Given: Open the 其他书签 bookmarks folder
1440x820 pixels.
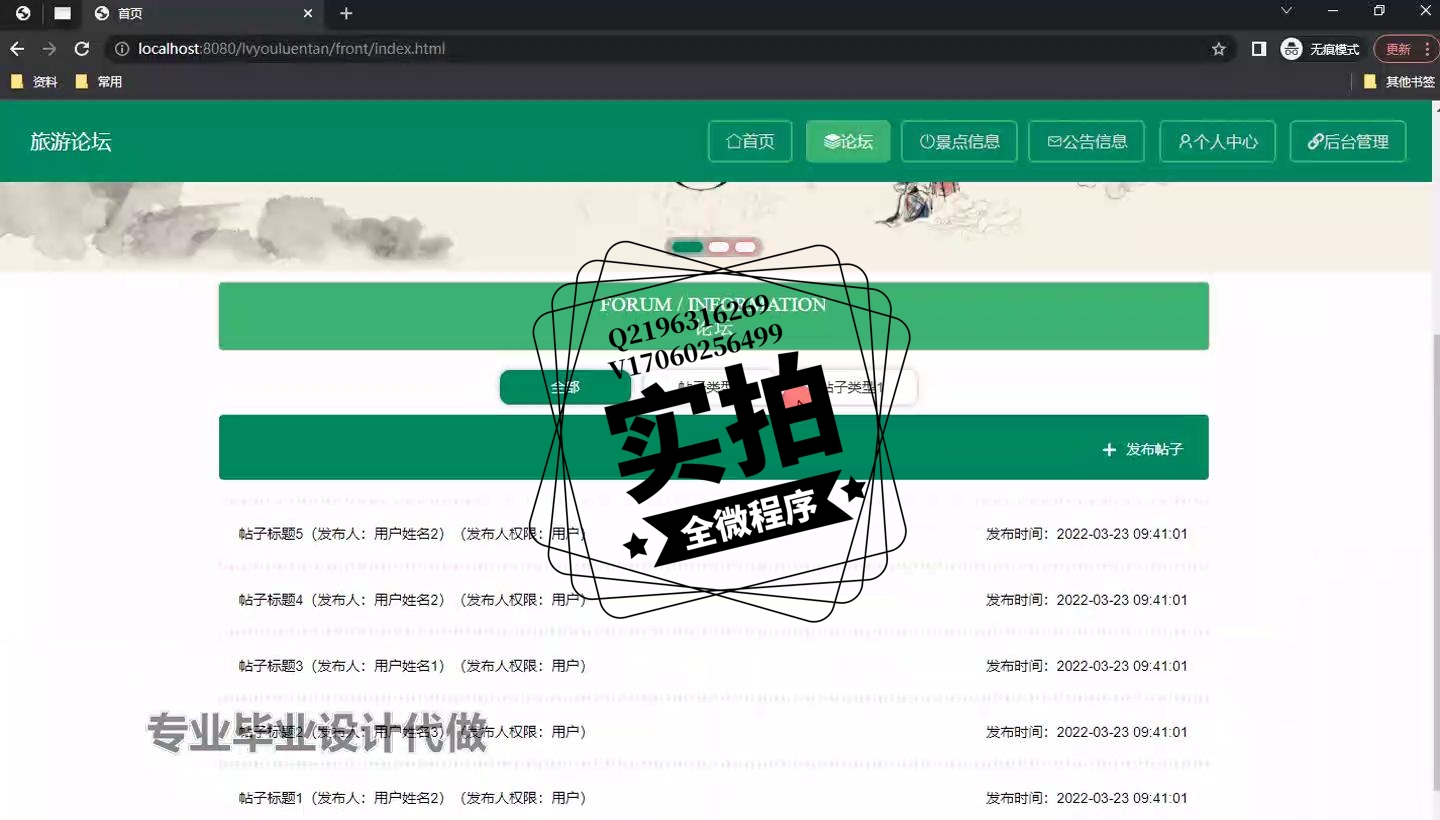Looking at the screenshot, I should pos(1399,82).
